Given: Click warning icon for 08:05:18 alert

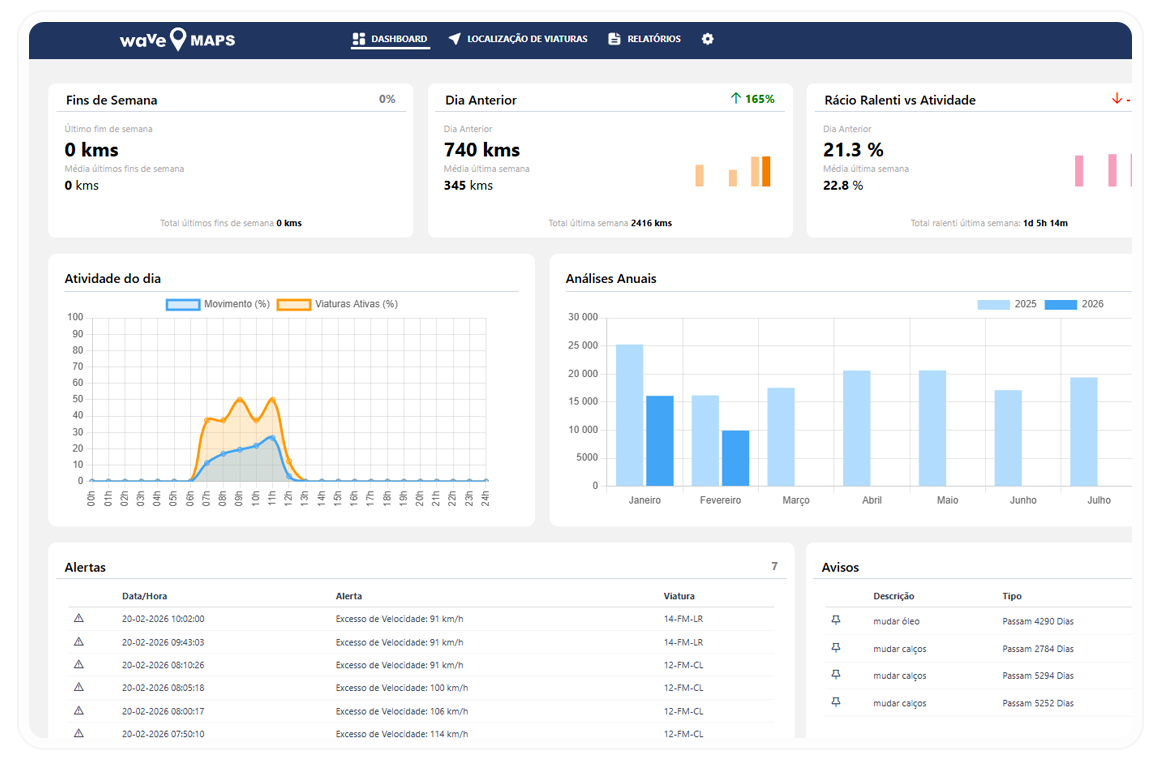Looking at the screenshot, I should (x=79, y=687).
